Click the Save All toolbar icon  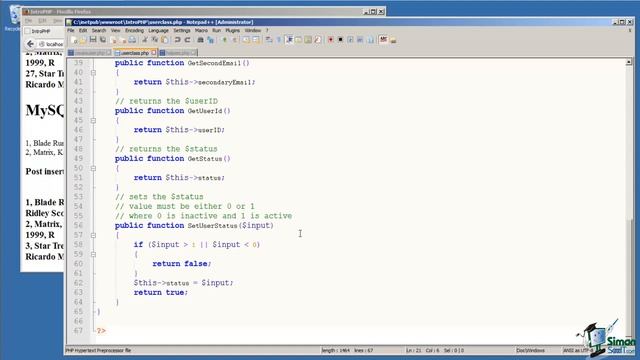(103, 40)
